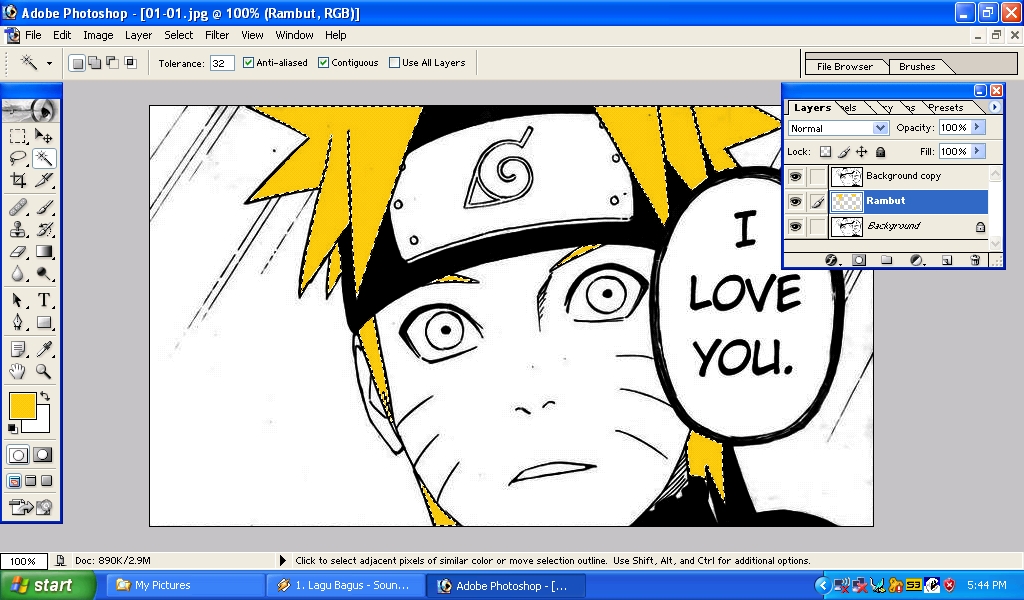Open the Windows start menu
Viewport: 1024px width, 600px height.
(x=47, y=585)
